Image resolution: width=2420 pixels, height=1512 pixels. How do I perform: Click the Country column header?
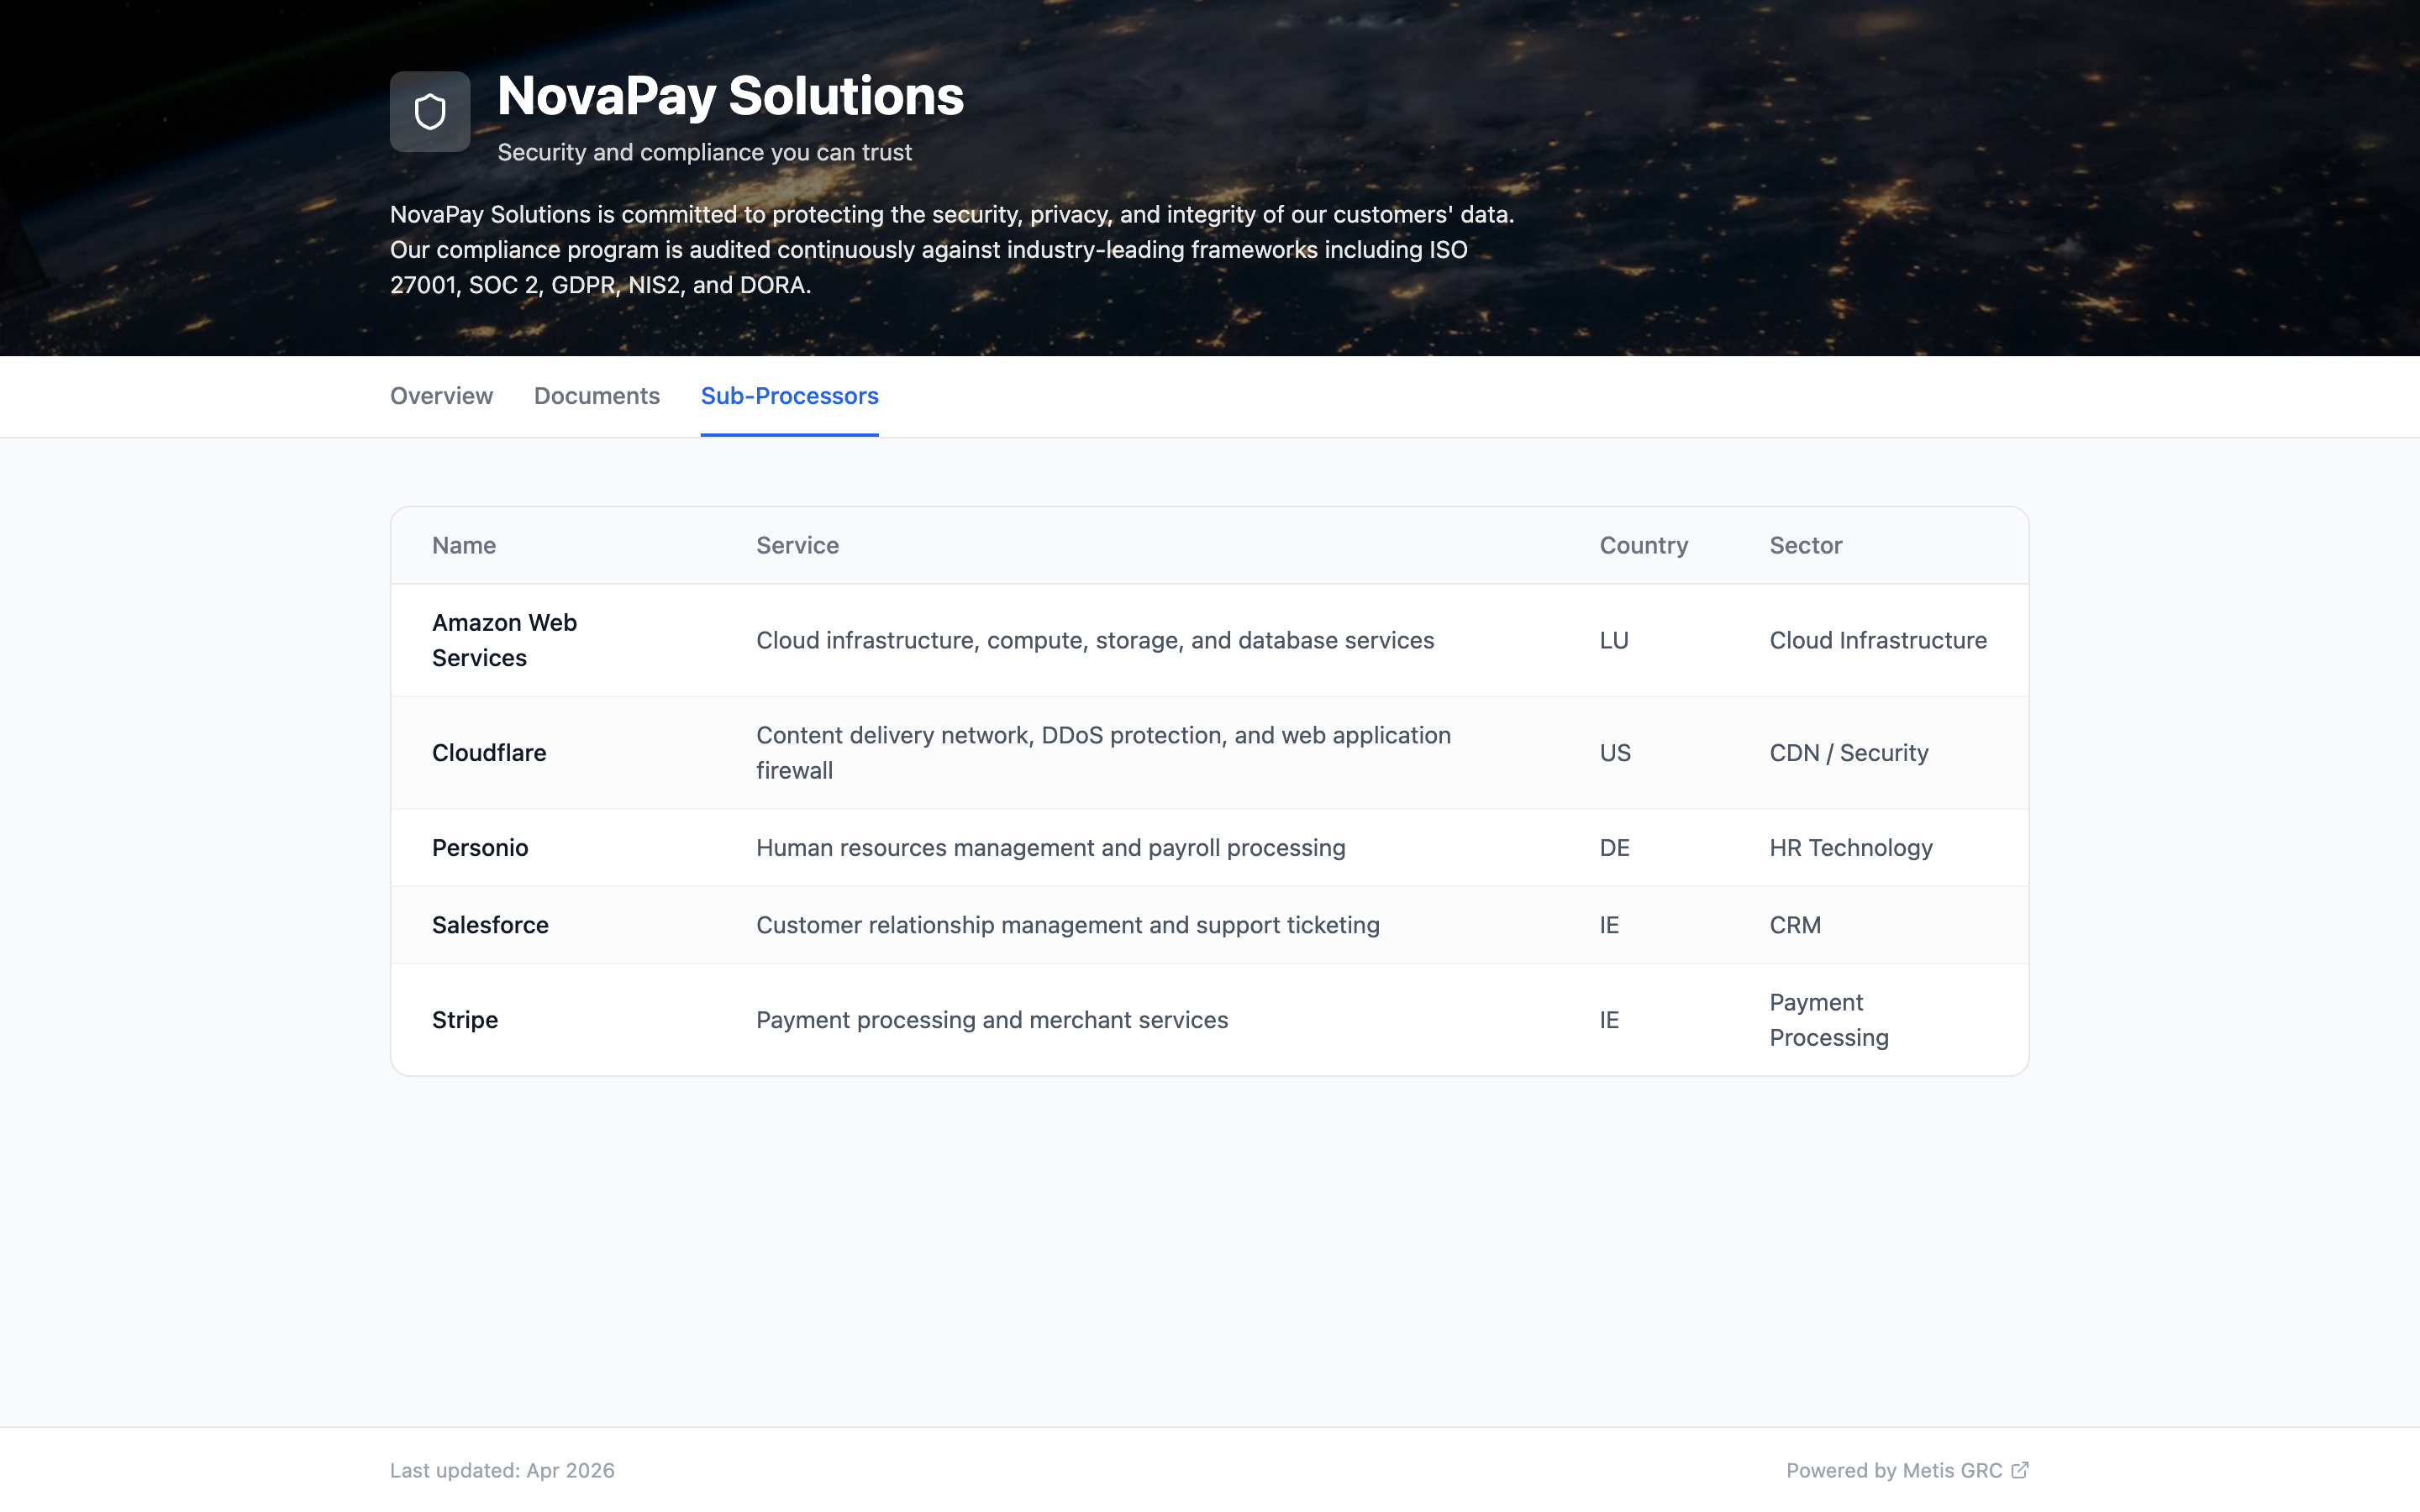1643,545
